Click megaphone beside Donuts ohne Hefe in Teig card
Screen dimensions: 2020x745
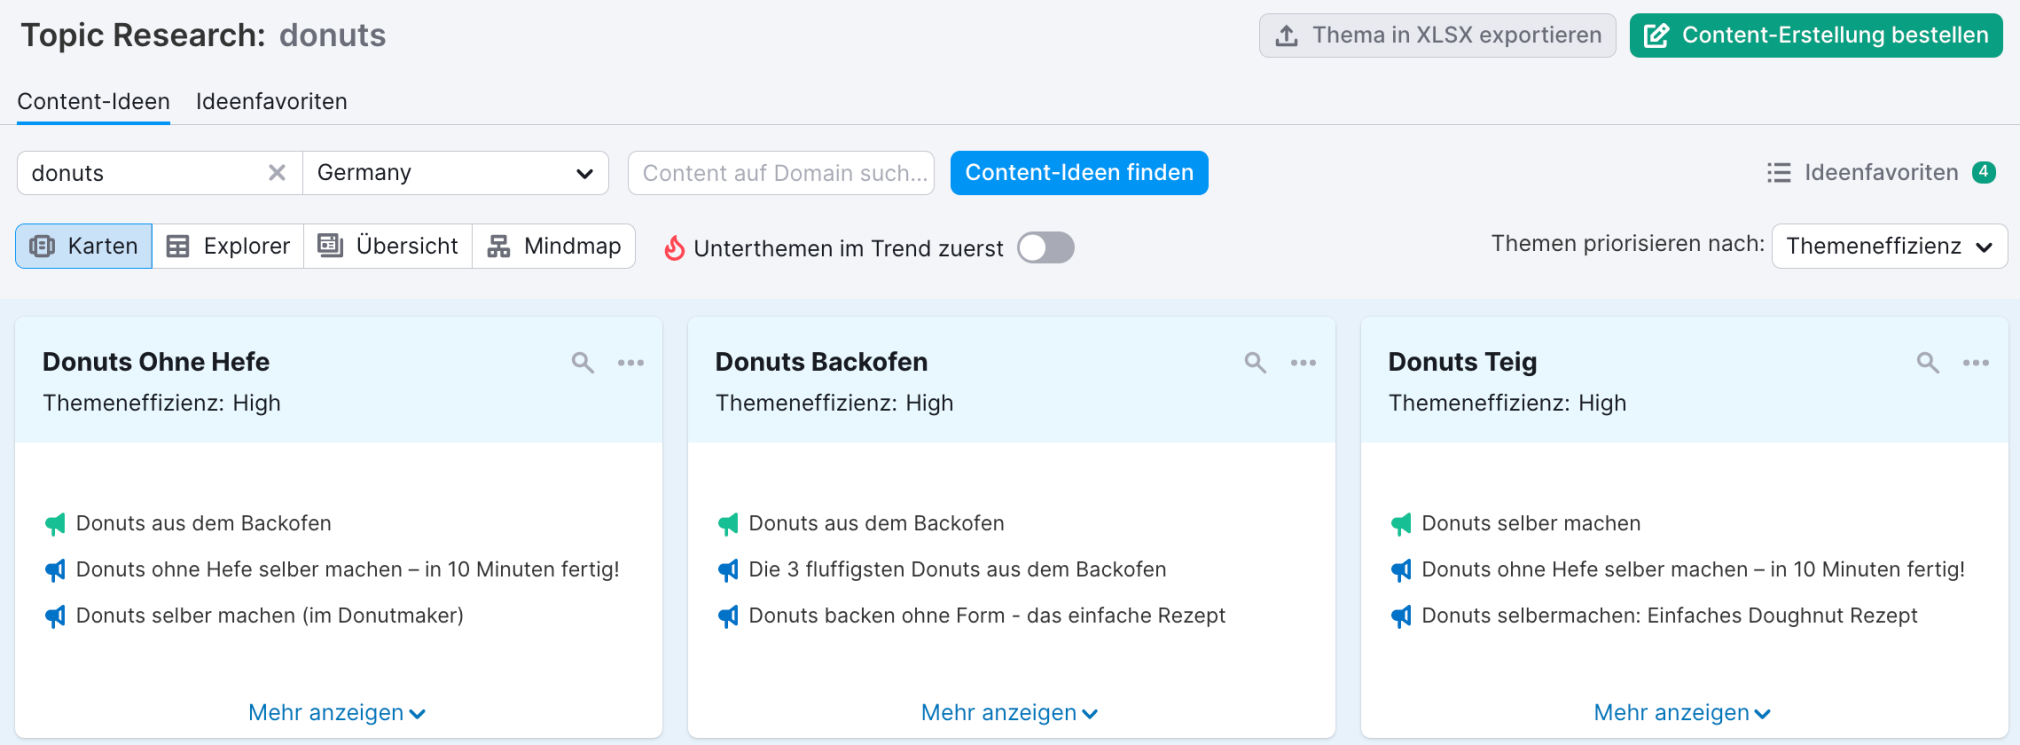point(1401,570)
